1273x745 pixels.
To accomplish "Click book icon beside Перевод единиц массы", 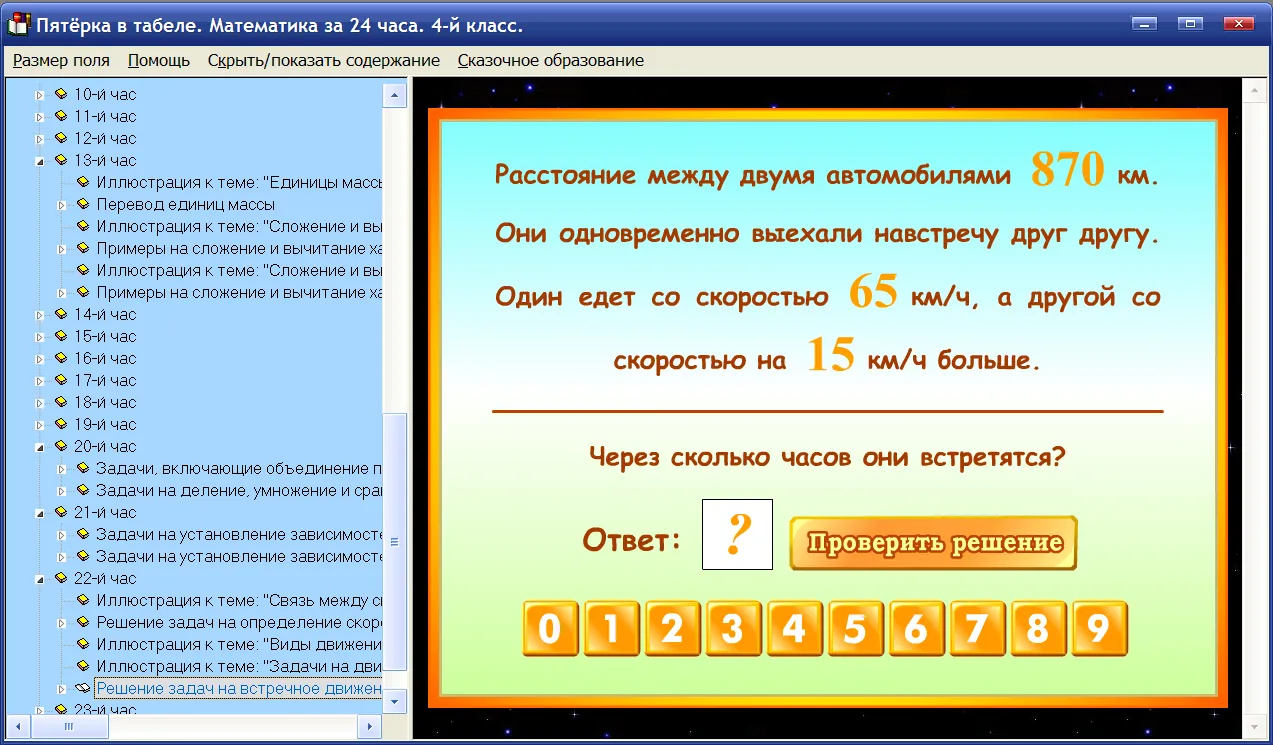I will [x=82, y=204].
